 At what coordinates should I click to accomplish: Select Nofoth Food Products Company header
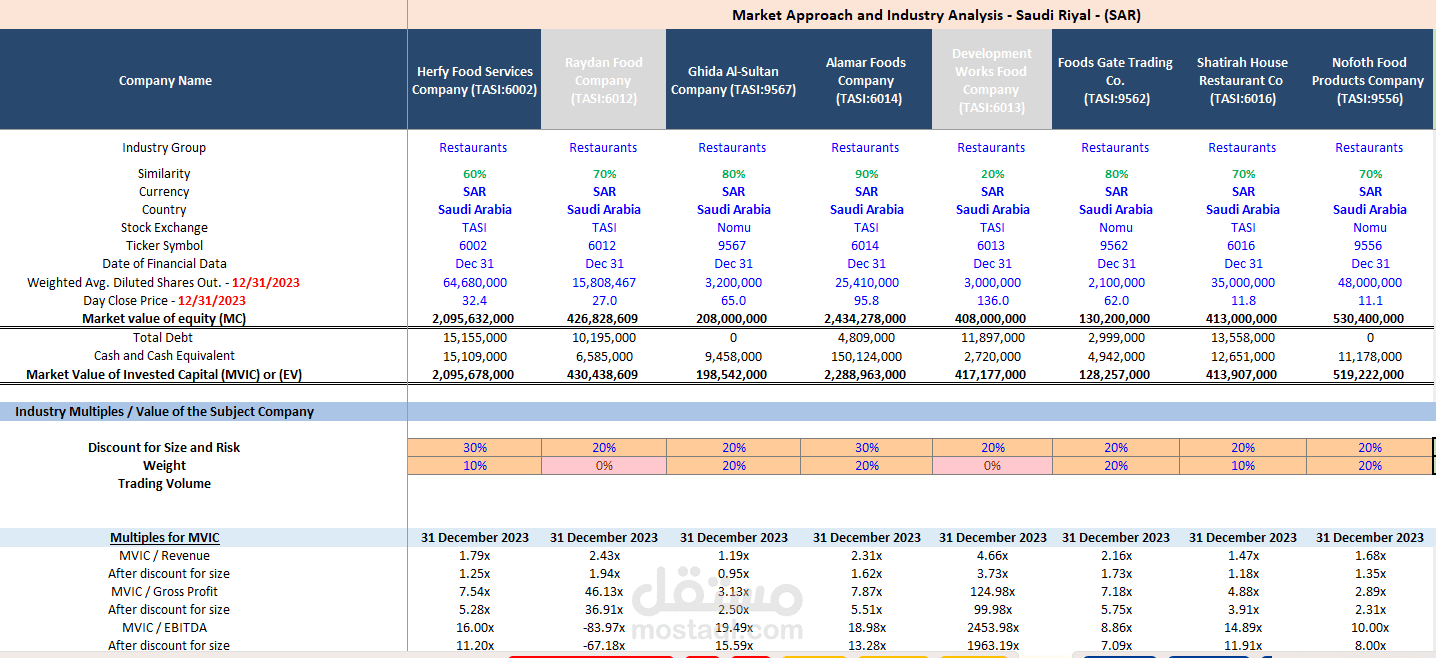(1369, 80)
